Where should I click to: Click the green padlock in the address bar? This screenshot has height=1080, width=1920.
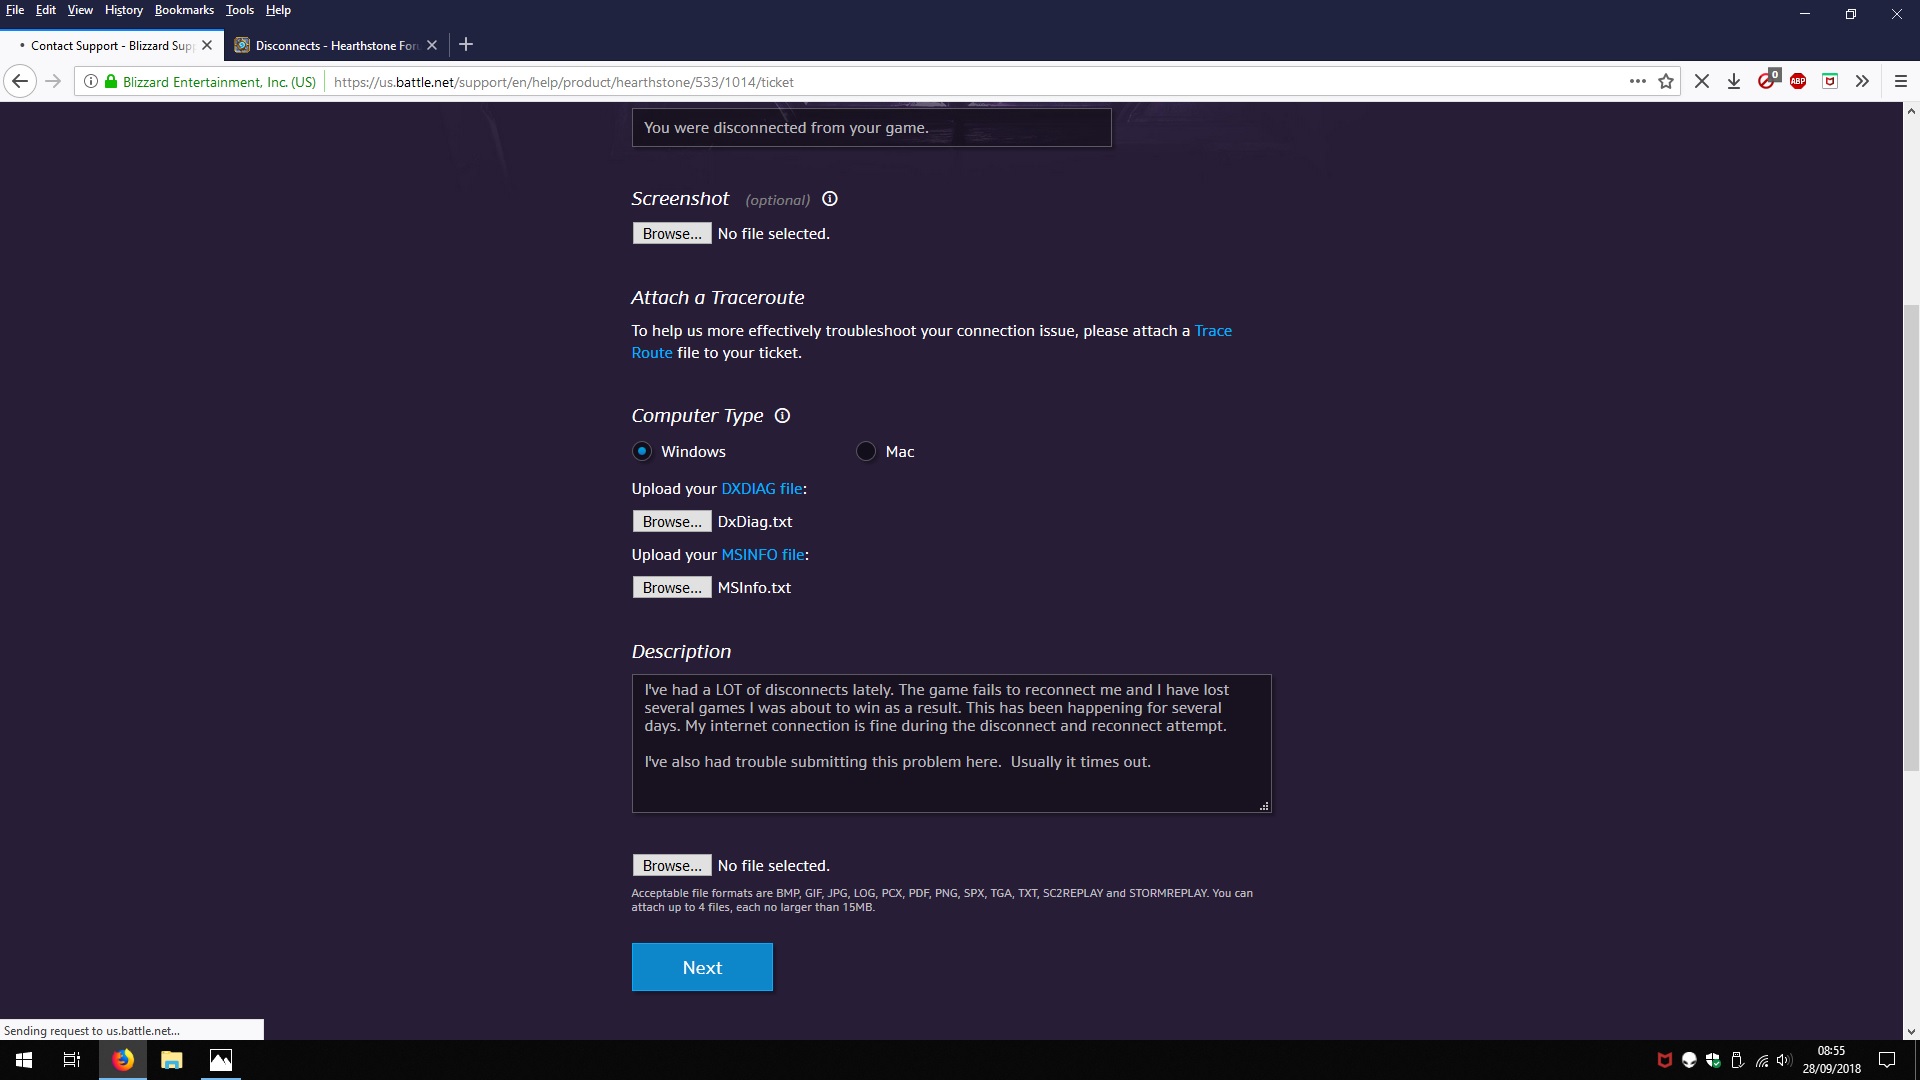coord(111,82)
